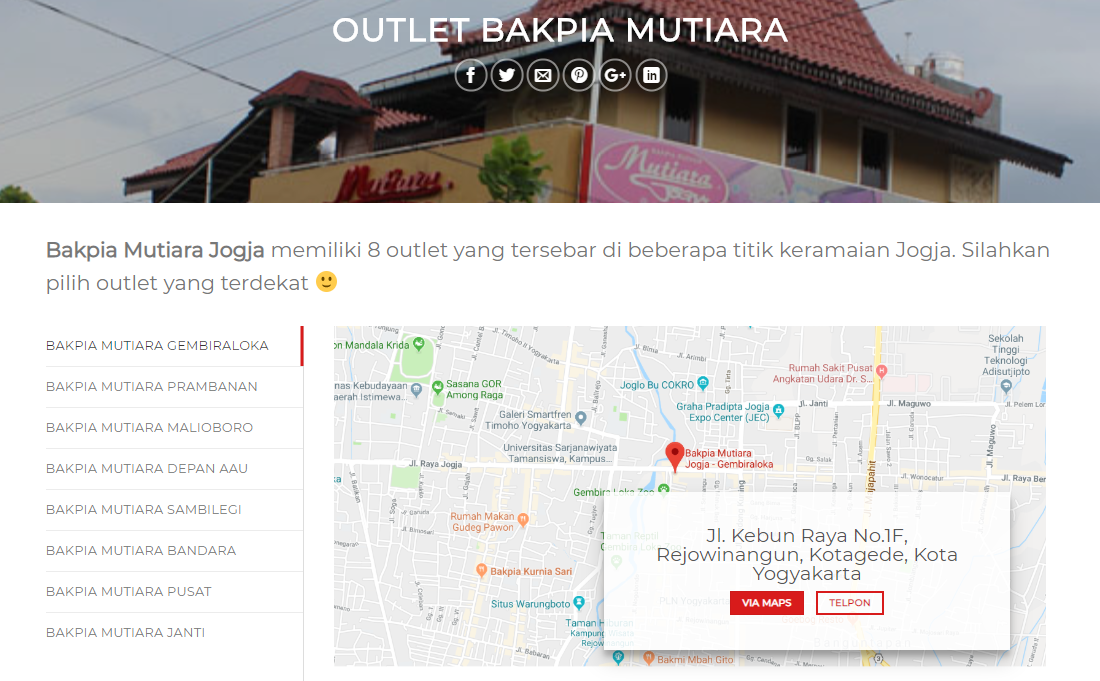Viewport: 1100px width, 681px height.
Task: Click the TELPON button
Action: click(x=850, y=603)
